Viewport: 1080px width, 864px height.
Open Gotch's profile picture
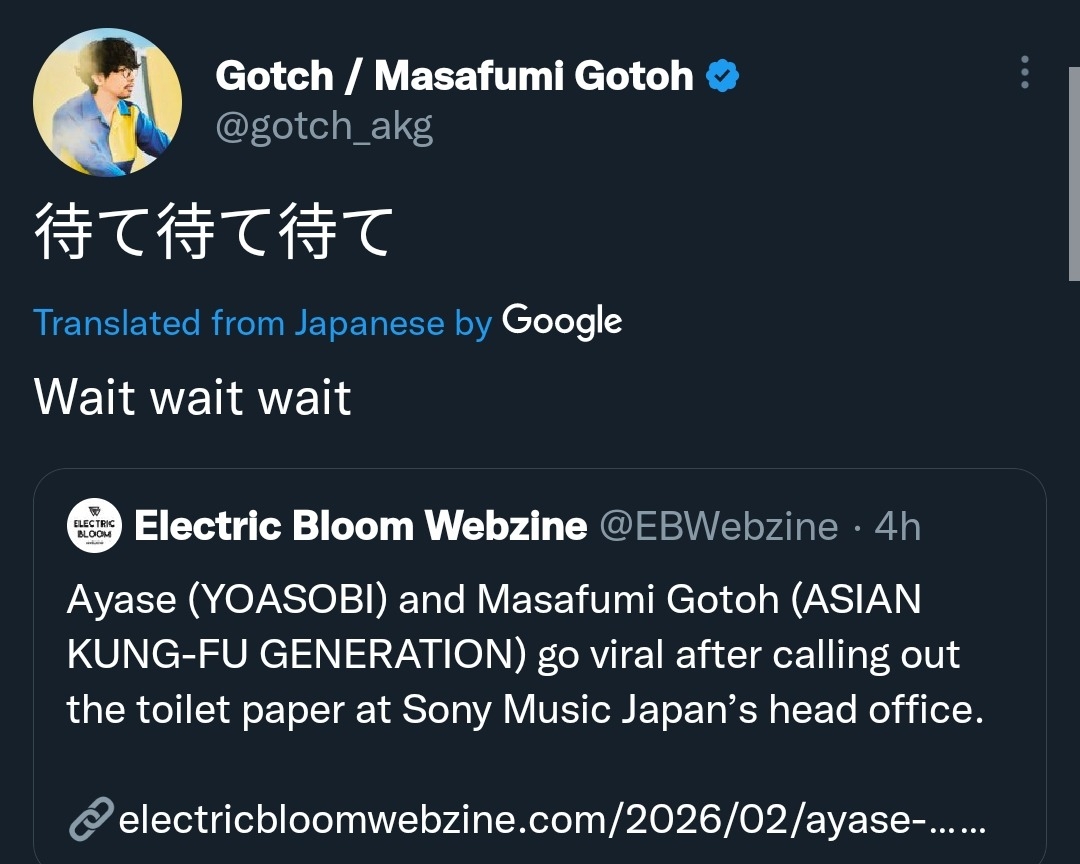pos(107,103)
